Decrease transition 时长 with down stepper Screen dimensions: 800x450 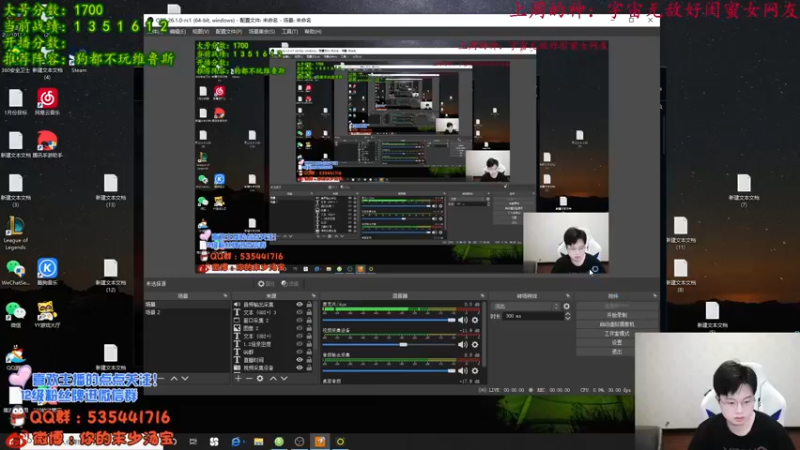[567, 318]
